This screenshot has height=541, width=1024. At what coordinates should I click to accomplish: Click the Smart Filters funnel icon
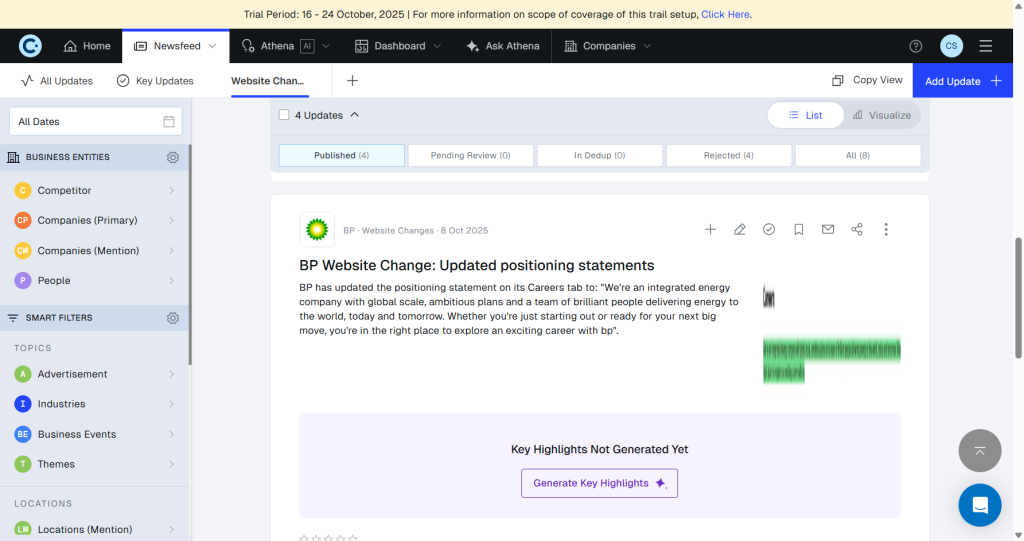(12, 318)
